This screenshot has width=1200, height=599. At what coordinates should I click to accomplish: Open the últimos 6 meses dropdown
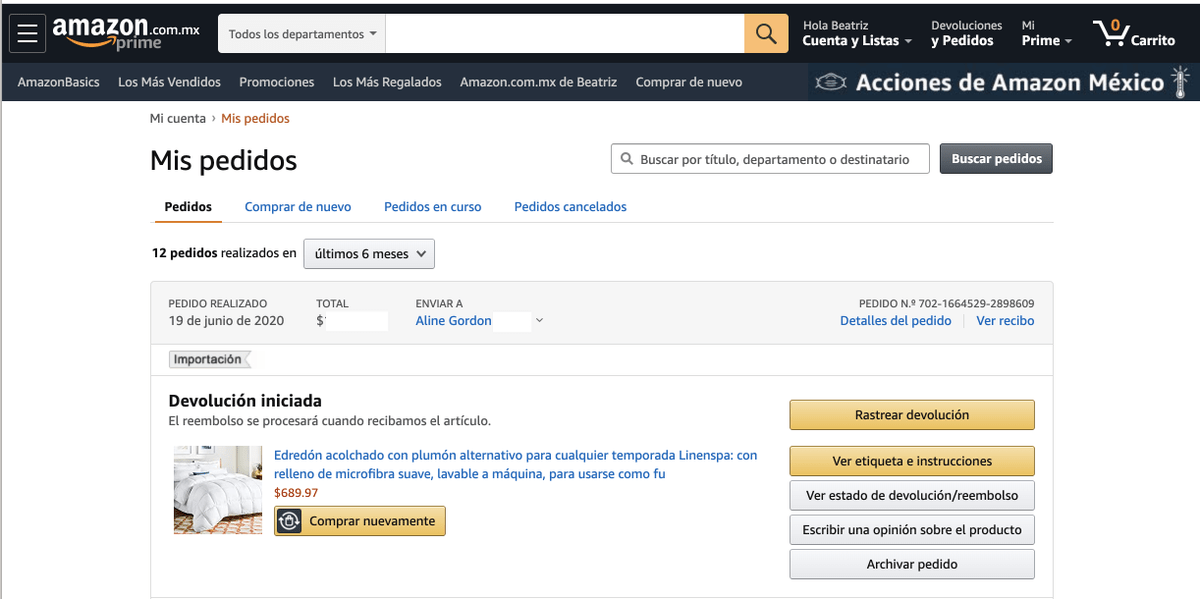369,254
